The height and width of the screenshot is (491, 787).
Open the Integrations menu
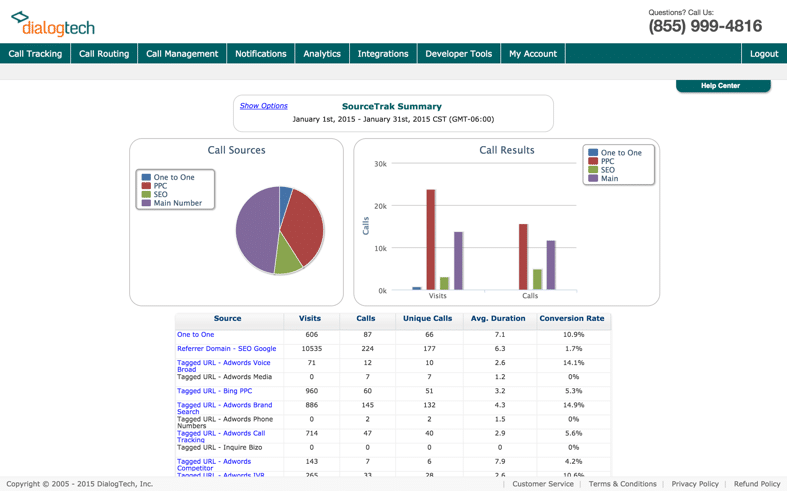[x=383, y=54]
